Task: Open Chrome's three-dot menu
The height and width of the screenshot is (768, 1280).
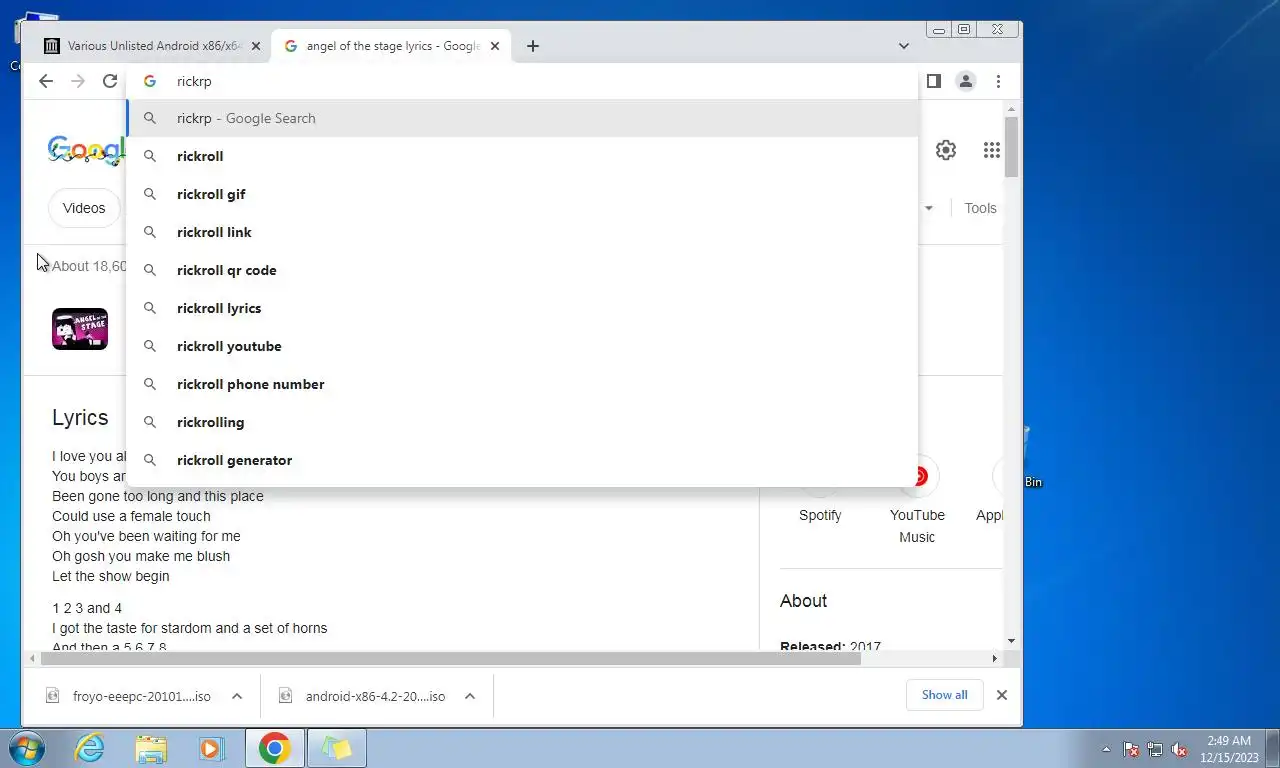Action: 998,81
